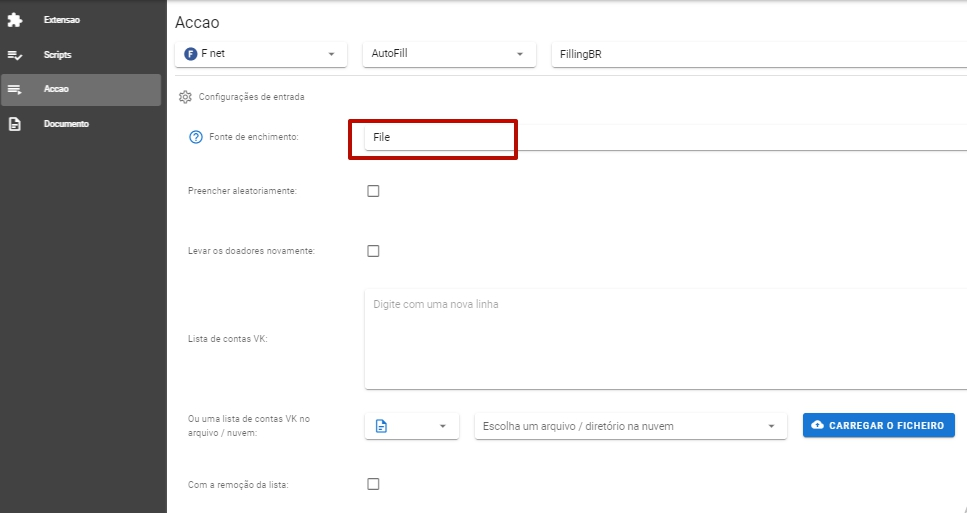Click the help question mark icon
The width and height of the screenshot is (967, 513).
click(195, 137)
